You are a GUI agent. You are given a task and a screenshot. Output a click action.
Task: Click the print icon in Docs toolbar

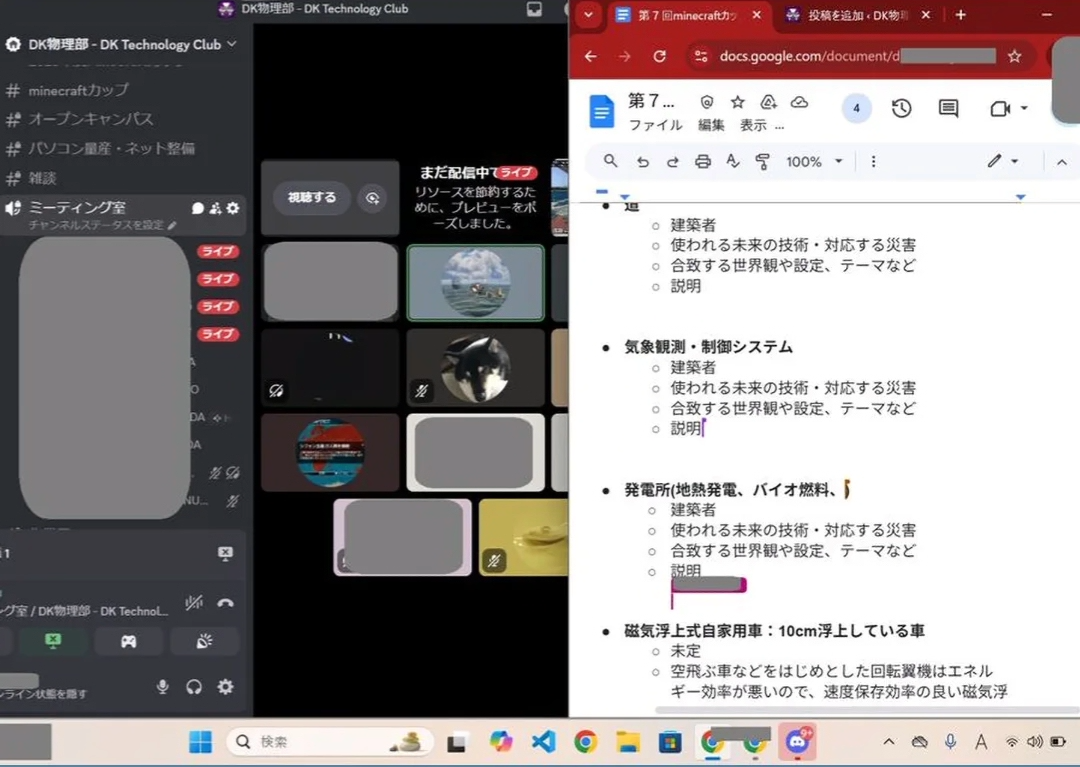pyautogui.click(x=703, y=162)
